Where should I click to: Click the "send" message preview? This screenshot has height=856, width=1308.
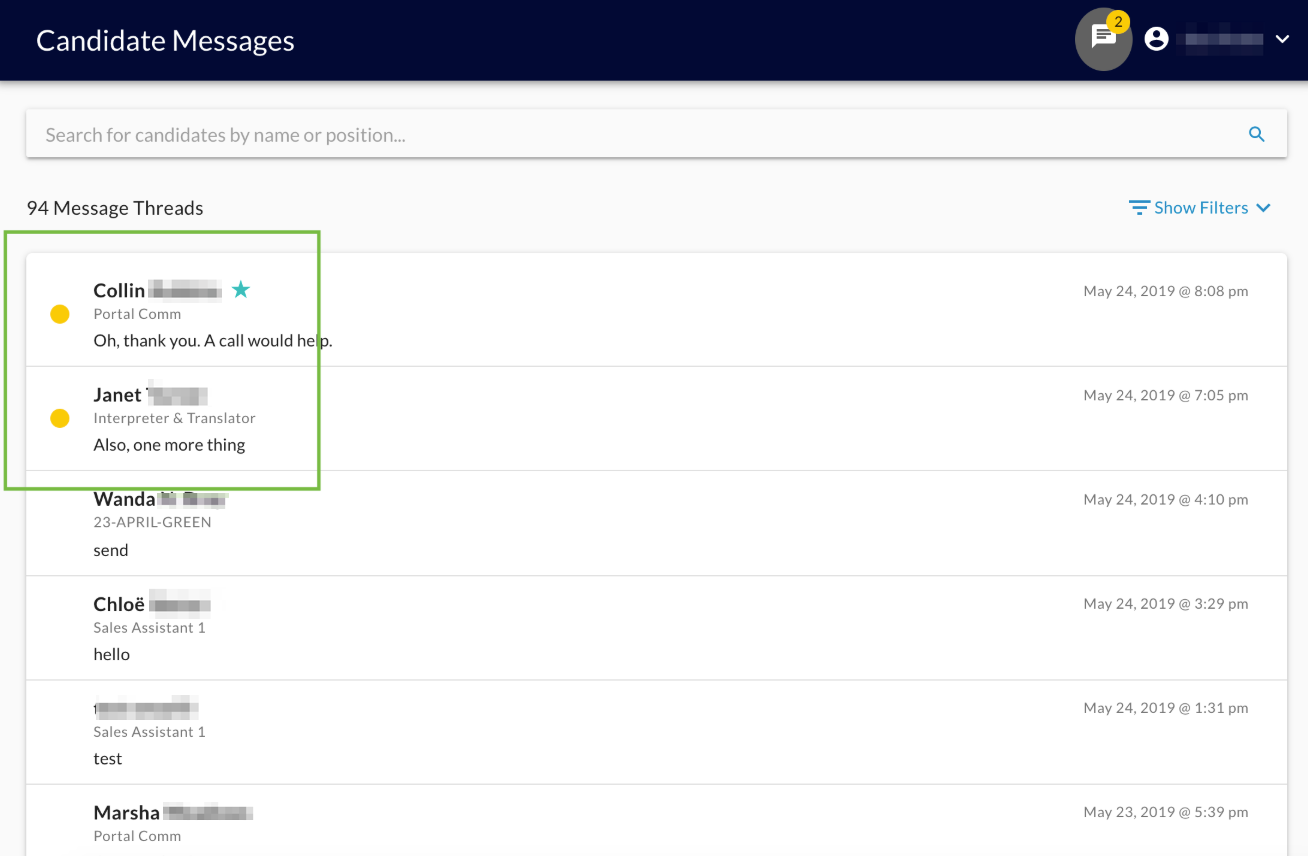point(111,550)
